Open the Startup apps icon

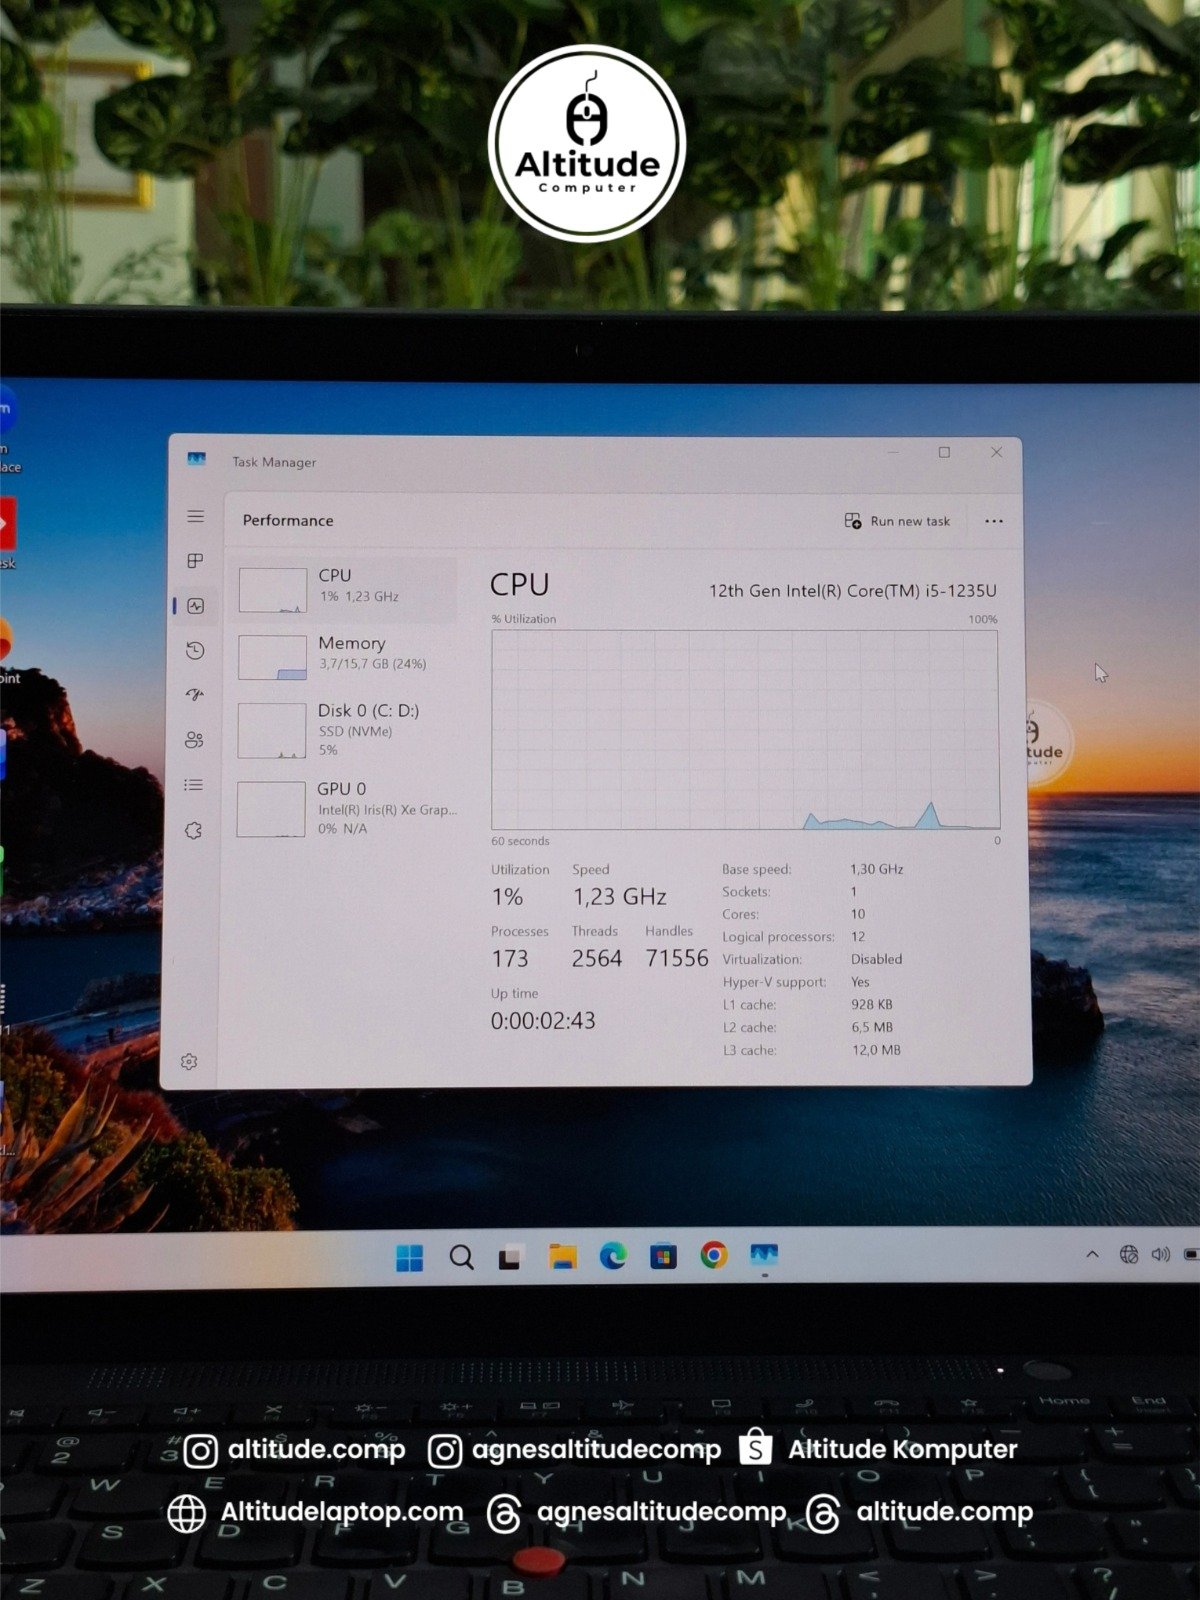coord(195,694)
